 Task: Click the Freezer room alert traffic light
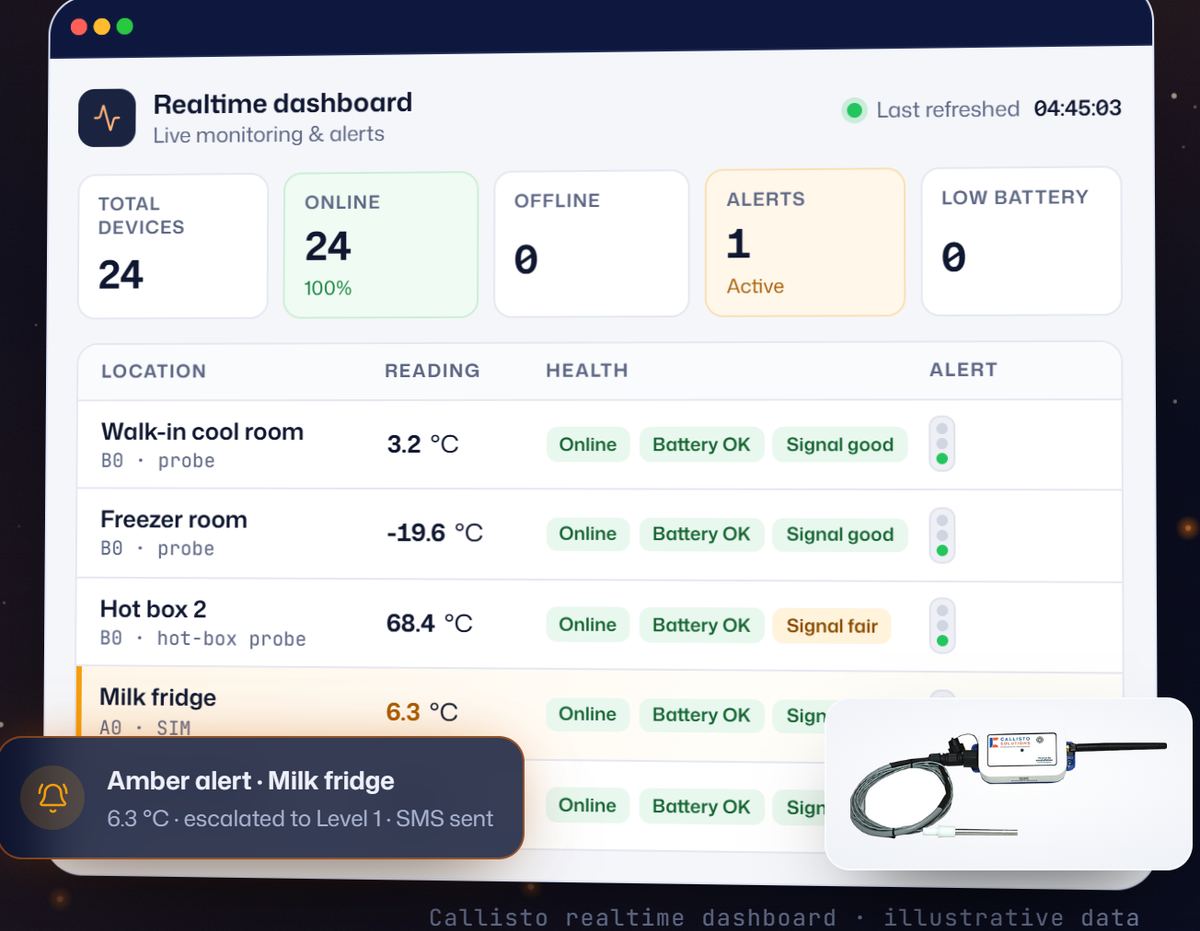941,535
